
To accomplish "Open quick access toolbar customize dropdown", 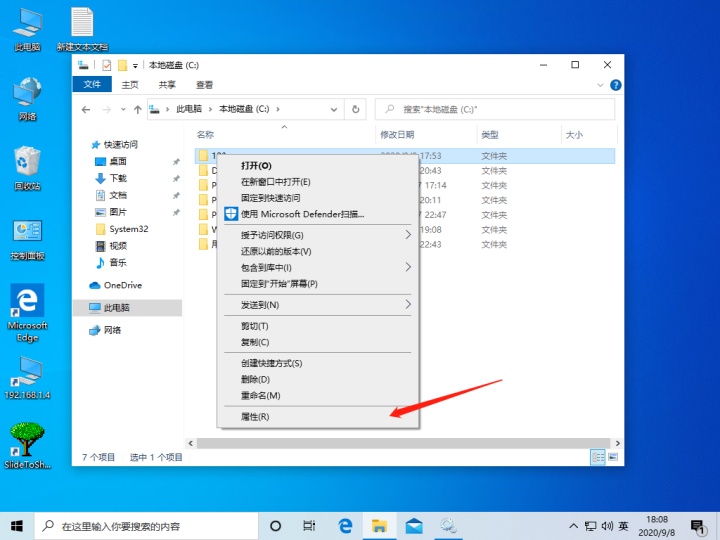I will pos(135,66).
